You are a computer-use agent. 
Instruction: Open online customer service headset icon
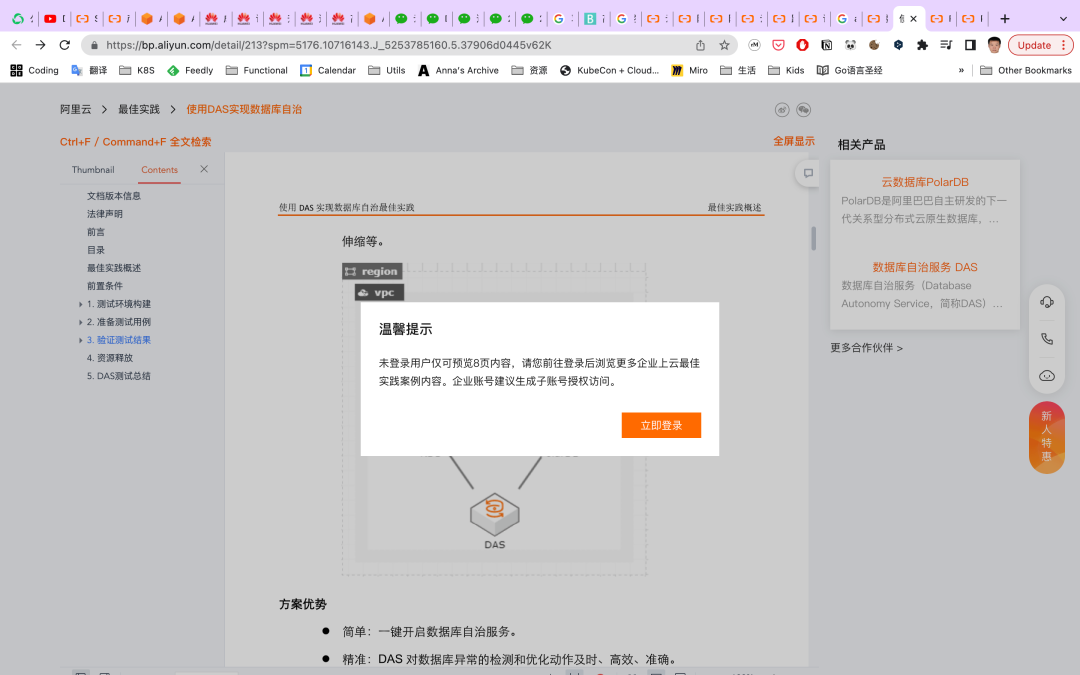tap(1047, 302)
